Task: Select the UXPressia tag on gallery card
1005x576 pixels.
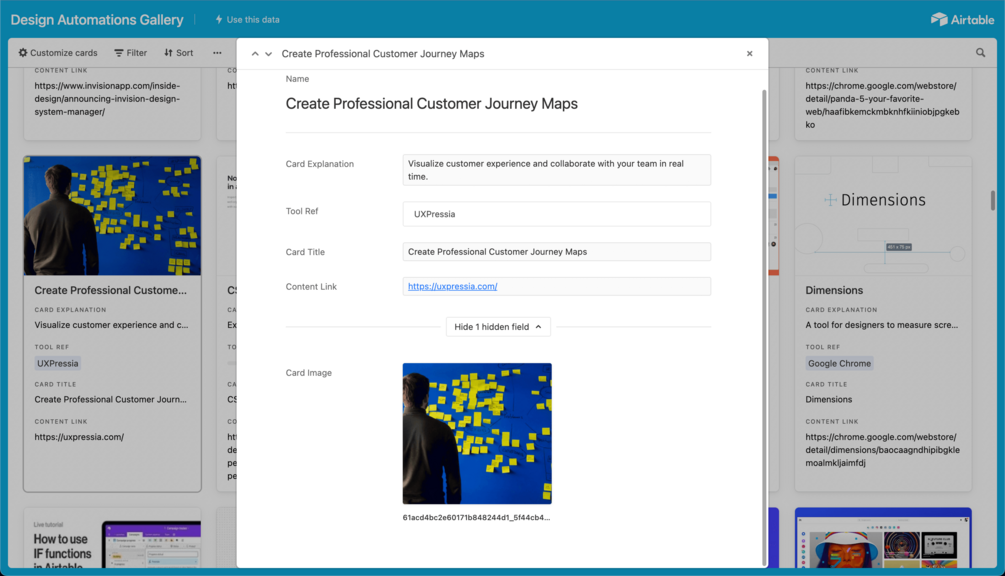Action: pyautogui.click(x=58, y=363)
